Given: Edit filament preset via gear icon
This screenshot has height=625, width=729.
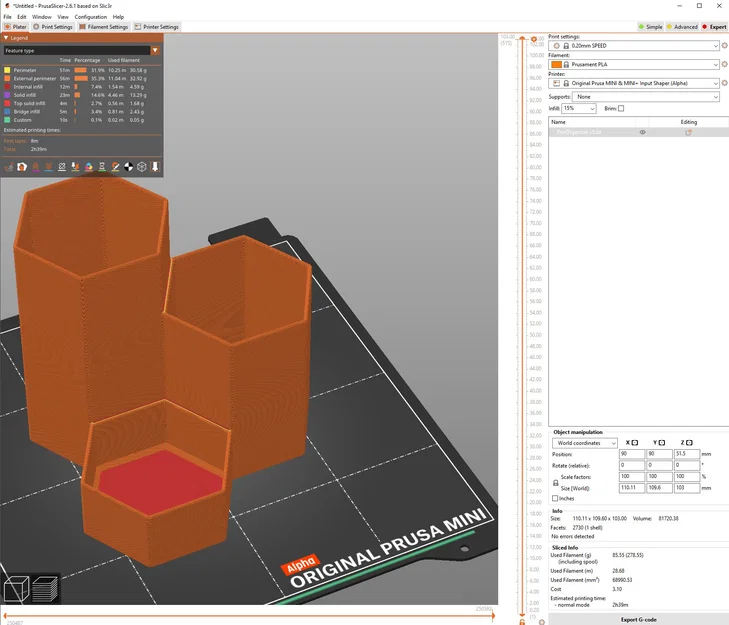Looking at the screenshot, I should (x=724, y=64).
